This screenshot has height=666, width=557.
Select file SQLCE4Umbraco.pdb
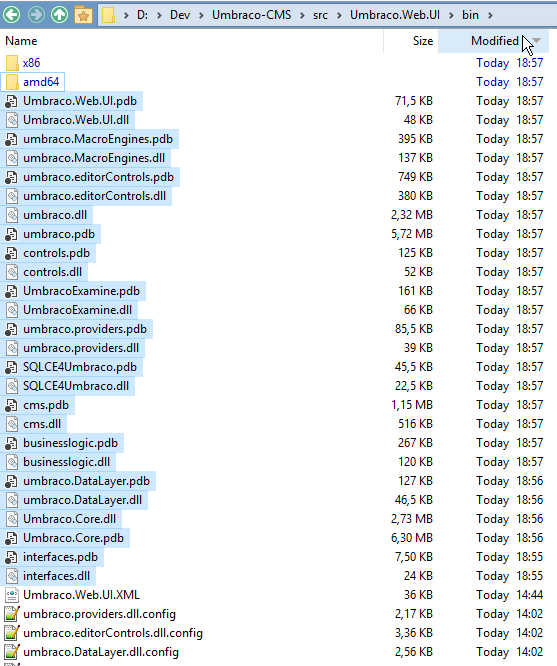80,367
